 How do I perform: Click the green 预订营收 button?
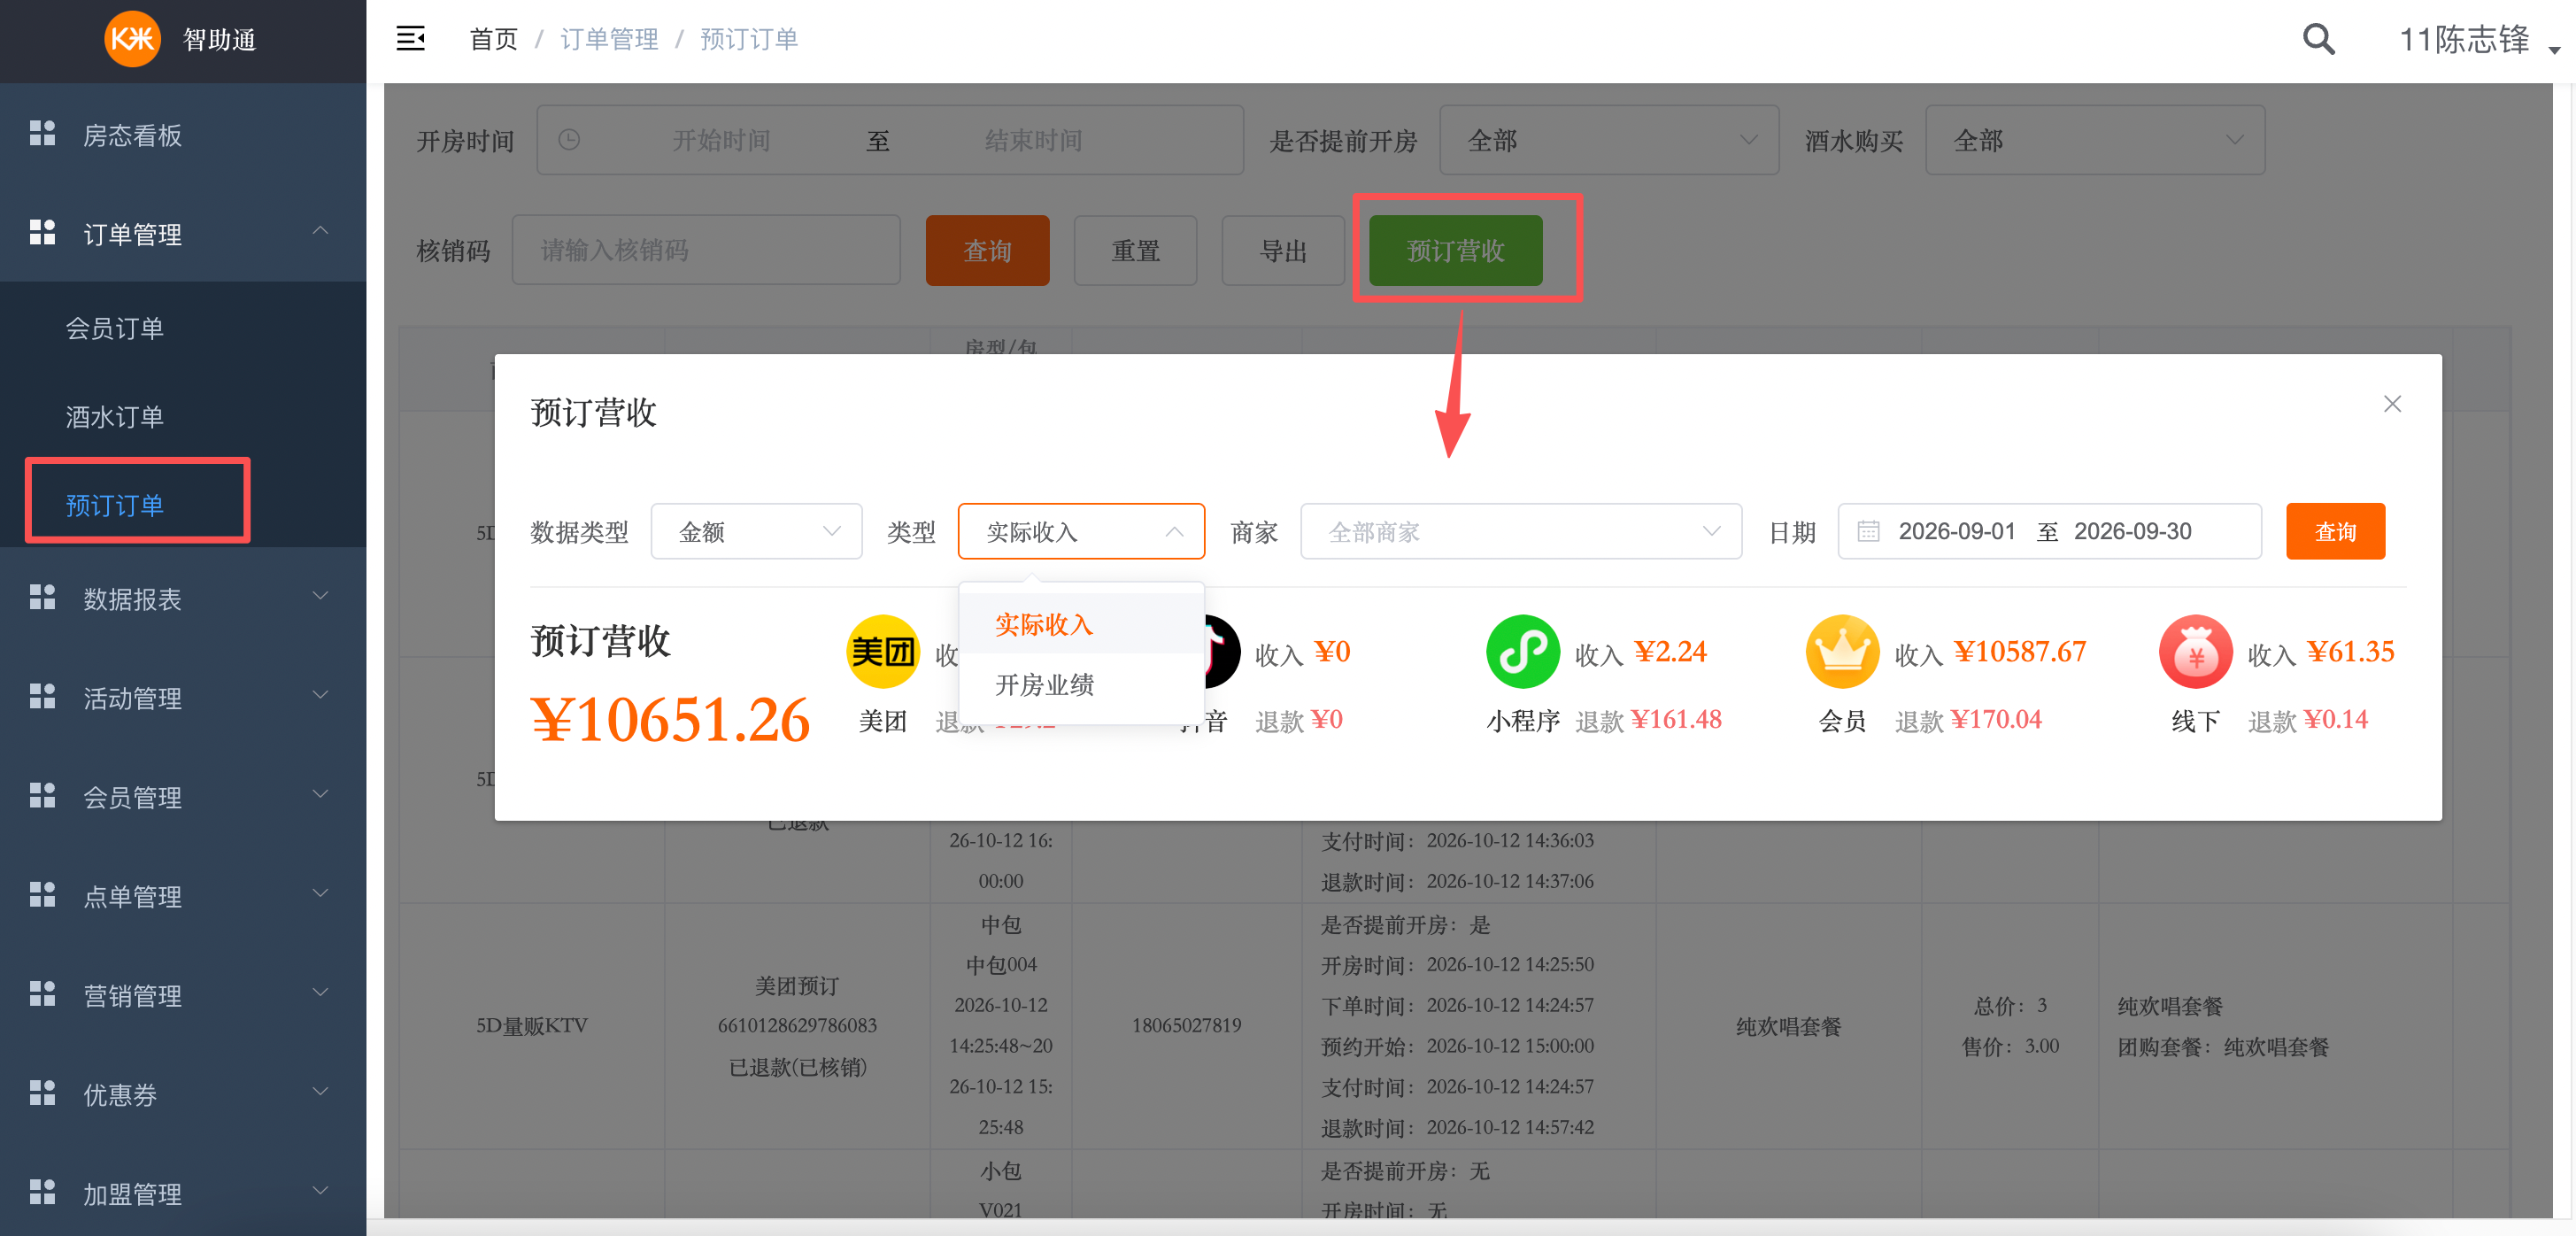1455,250
